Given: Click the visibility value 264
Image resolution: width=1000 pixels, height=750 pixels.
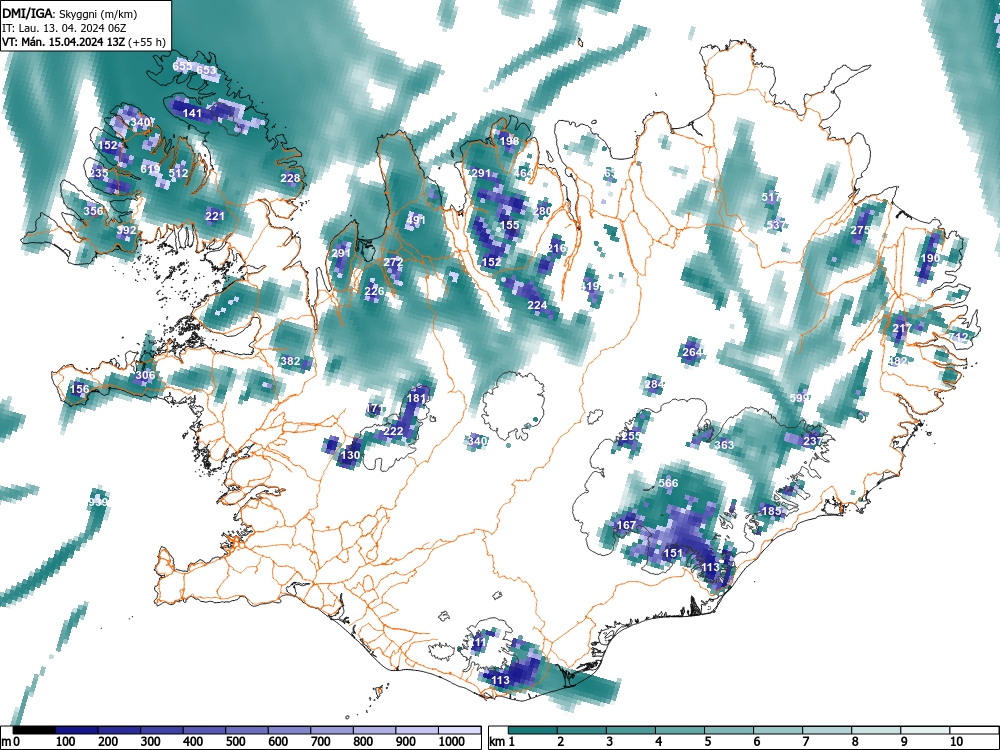Looking at the screenshot, I should 692,352.
